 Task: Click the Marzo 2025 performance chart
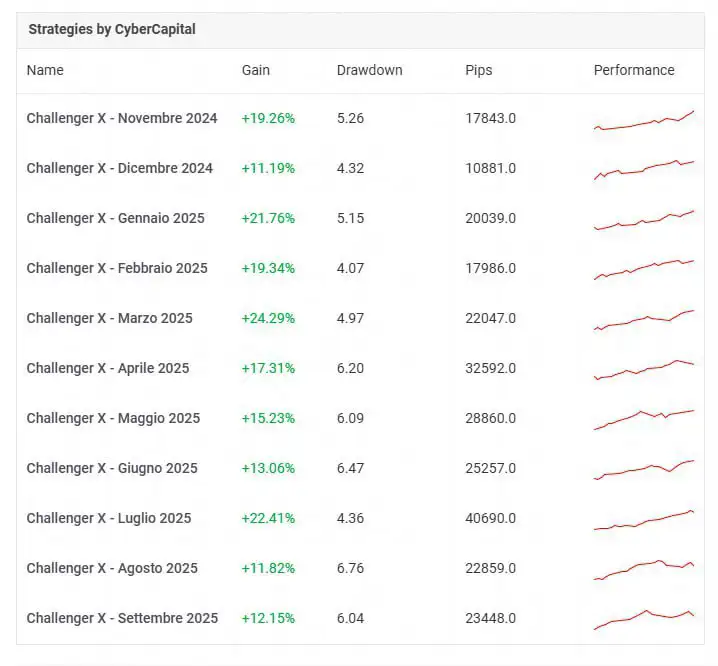[x=643, y=320]
